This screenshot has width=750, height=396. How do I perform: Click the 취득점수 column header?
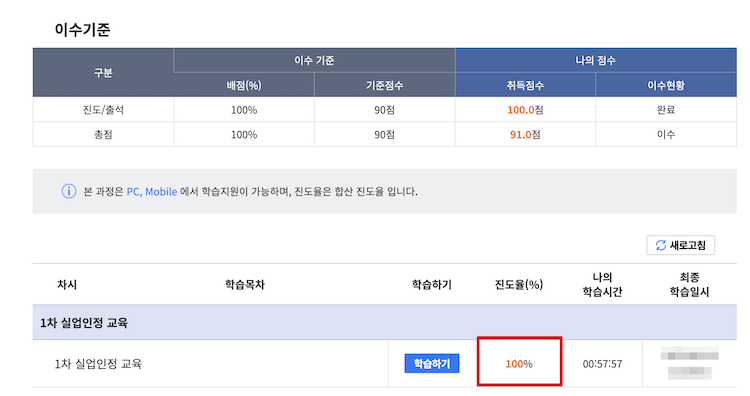pyautogui.click(x=525, y=85)
